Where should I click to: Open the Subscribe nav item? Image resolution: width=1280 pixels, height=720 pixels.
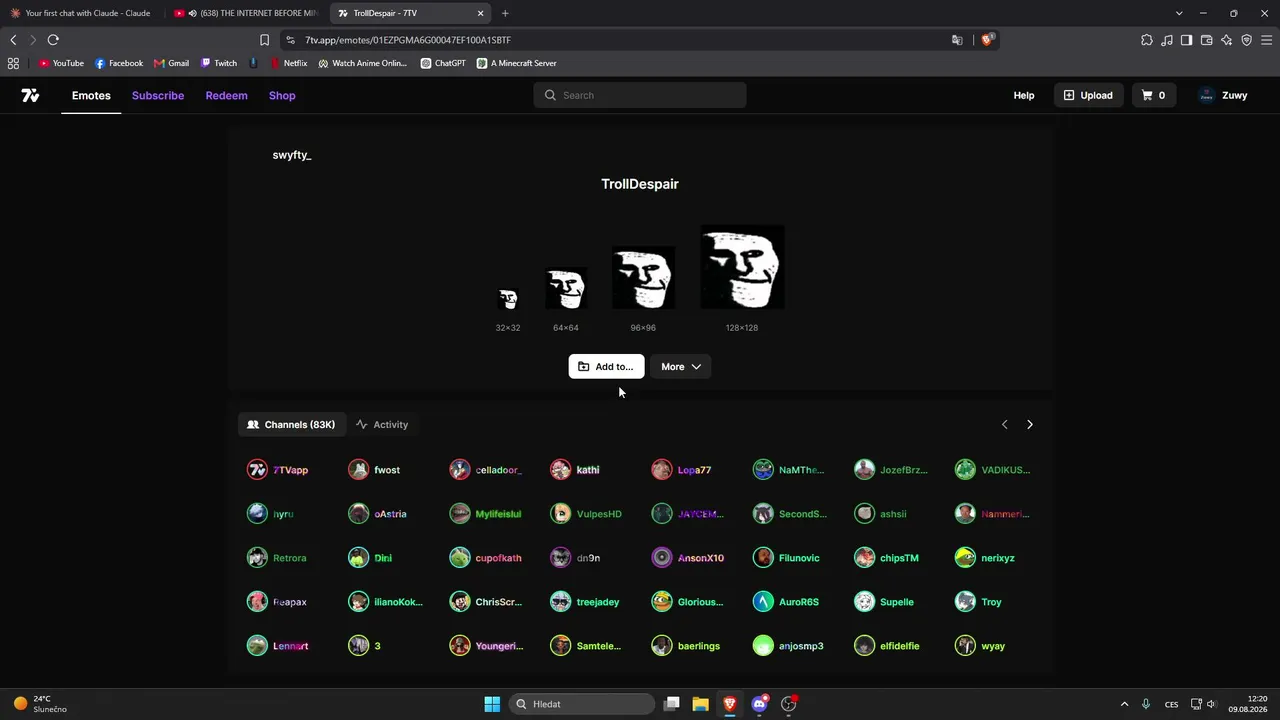coord(158,95)
